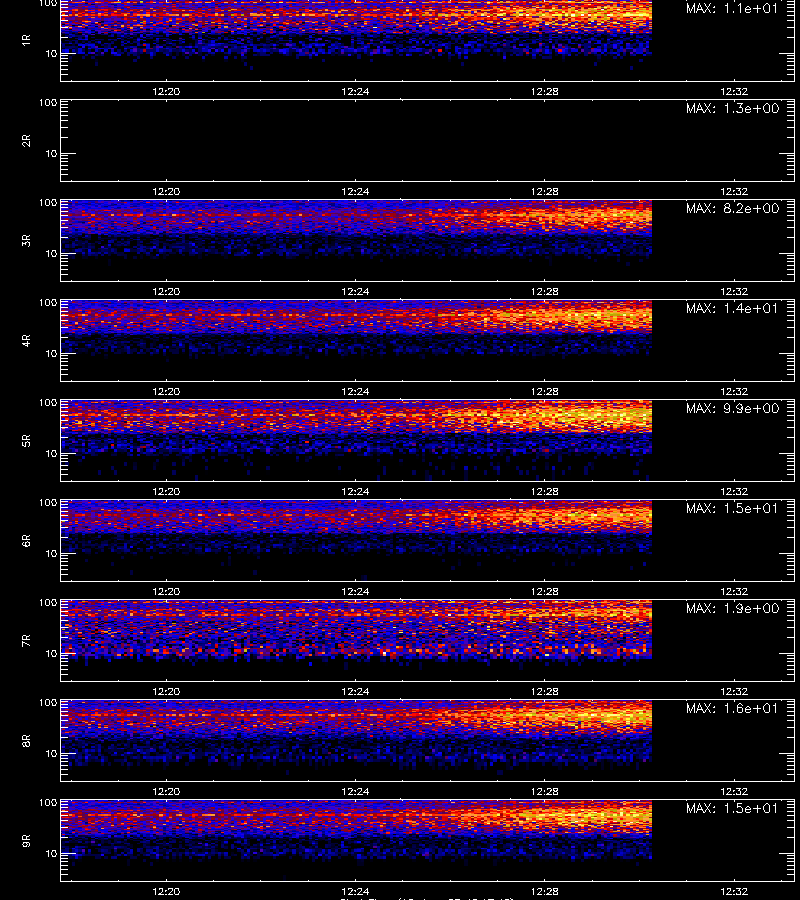Click the 1R panel axis label
Image resolution: width=800 pixels, height=900 pixels.
[26, 40]
